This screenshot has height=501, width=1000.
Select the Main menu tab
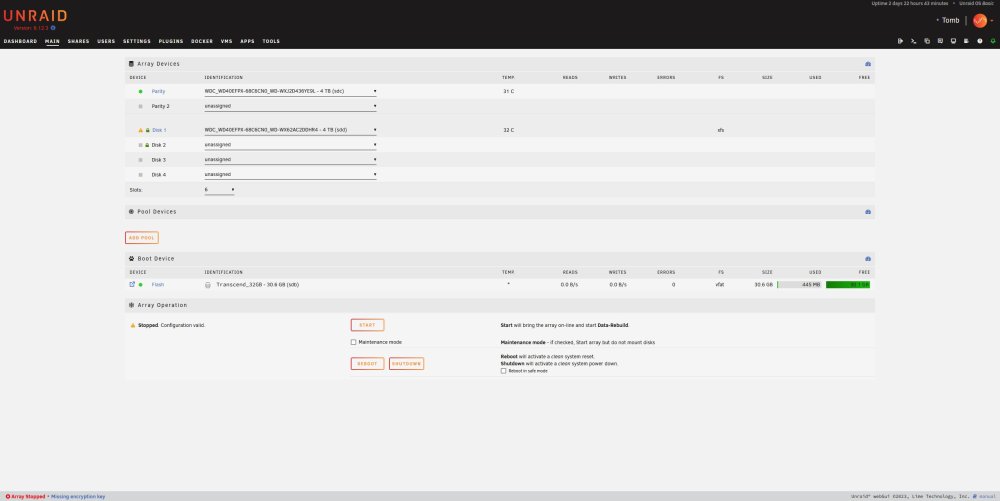52,41
